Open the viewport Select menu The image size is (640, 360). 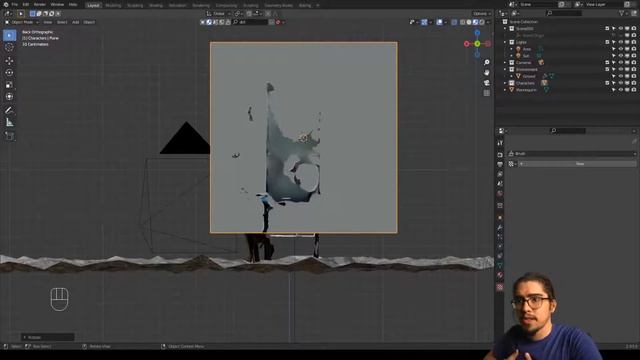pos(62,22)
